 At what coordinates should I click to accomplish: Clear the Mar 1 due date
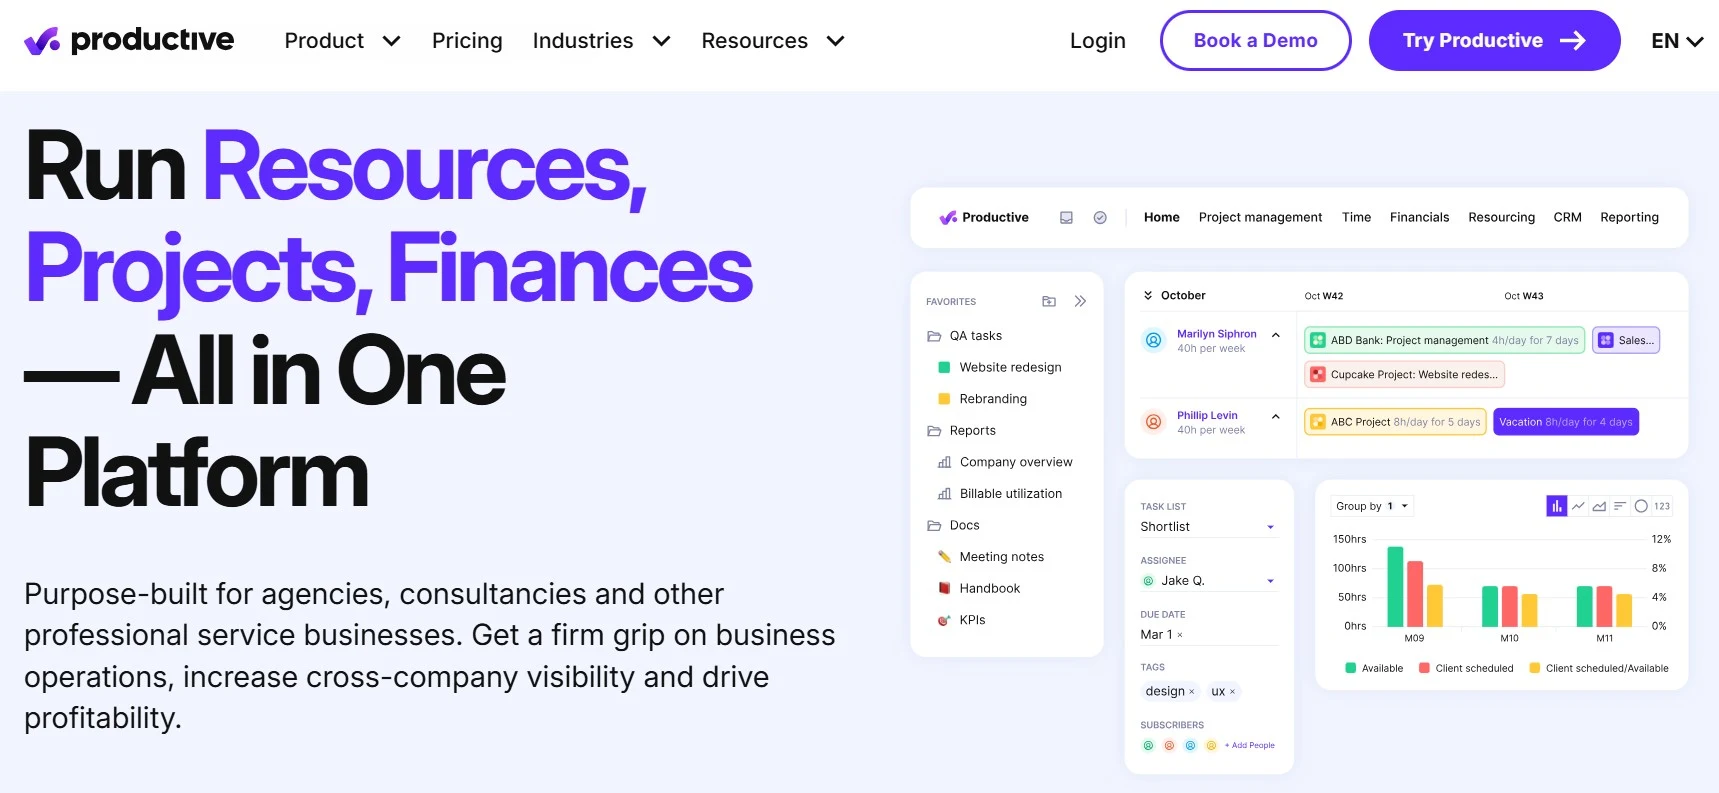point(1180,635)
